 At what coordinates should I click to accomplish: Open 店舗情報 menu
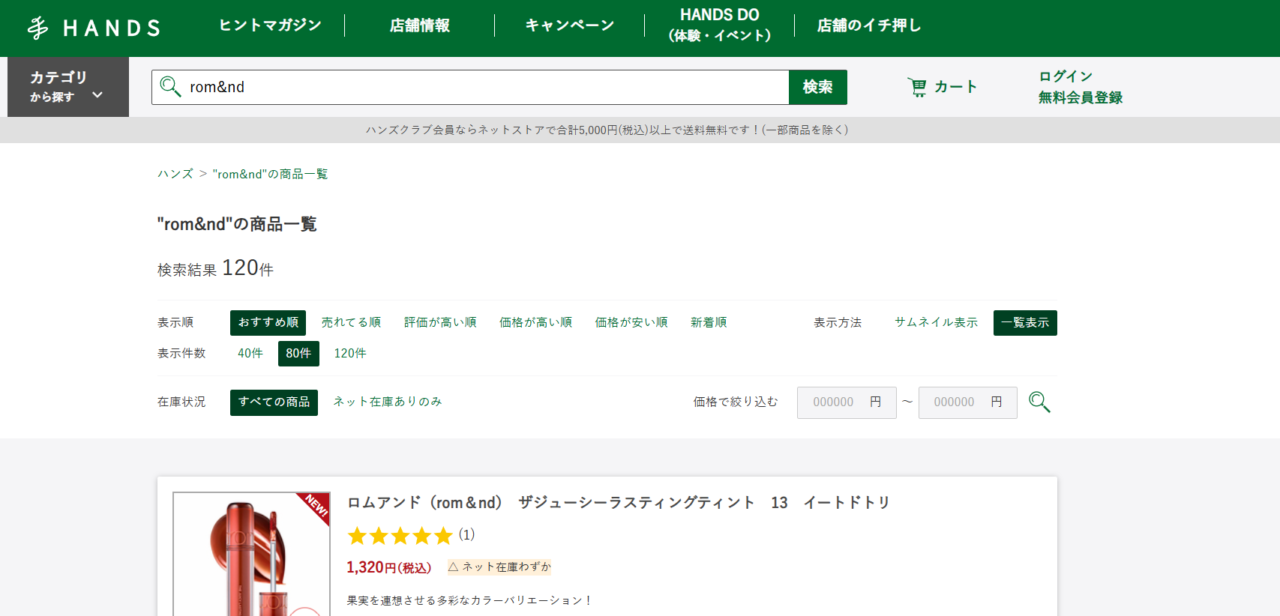[420, 25]
